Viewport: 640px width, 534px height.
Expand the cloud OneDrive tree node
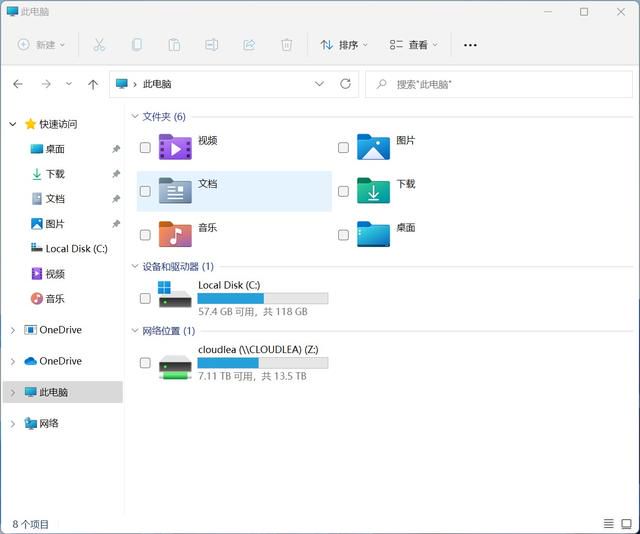click(x=13, y=361)
